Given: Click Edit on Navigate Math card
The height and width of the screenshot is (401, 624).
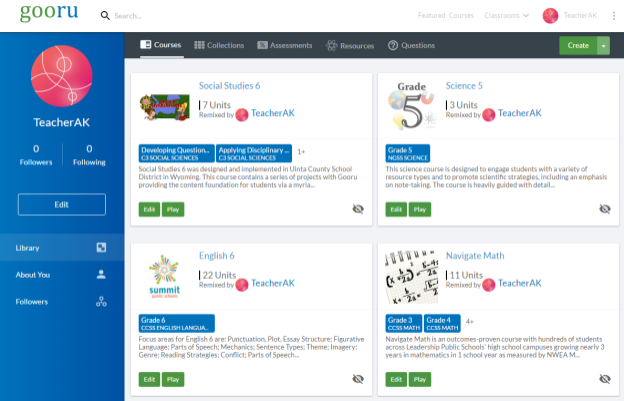Looking at the screenshot, I should point(396,380).
